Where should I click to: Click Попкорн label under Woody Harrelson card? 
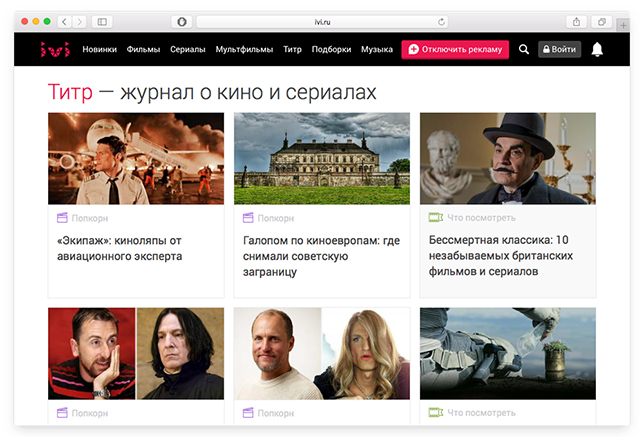(x=276, y=413)
